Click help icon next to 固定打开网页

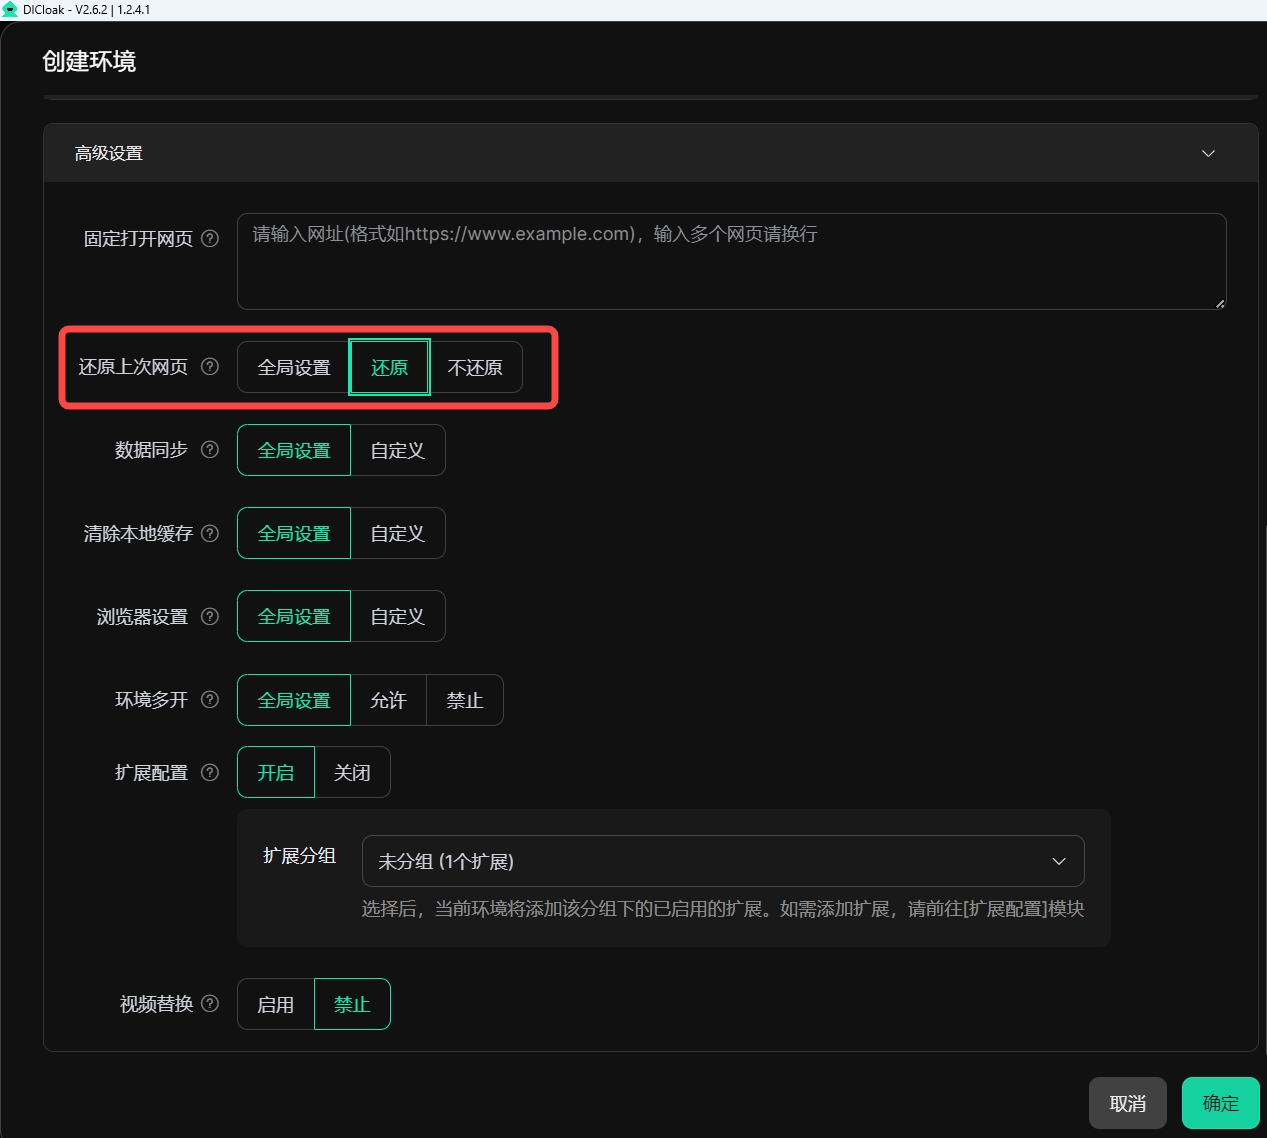click(210, 239)
